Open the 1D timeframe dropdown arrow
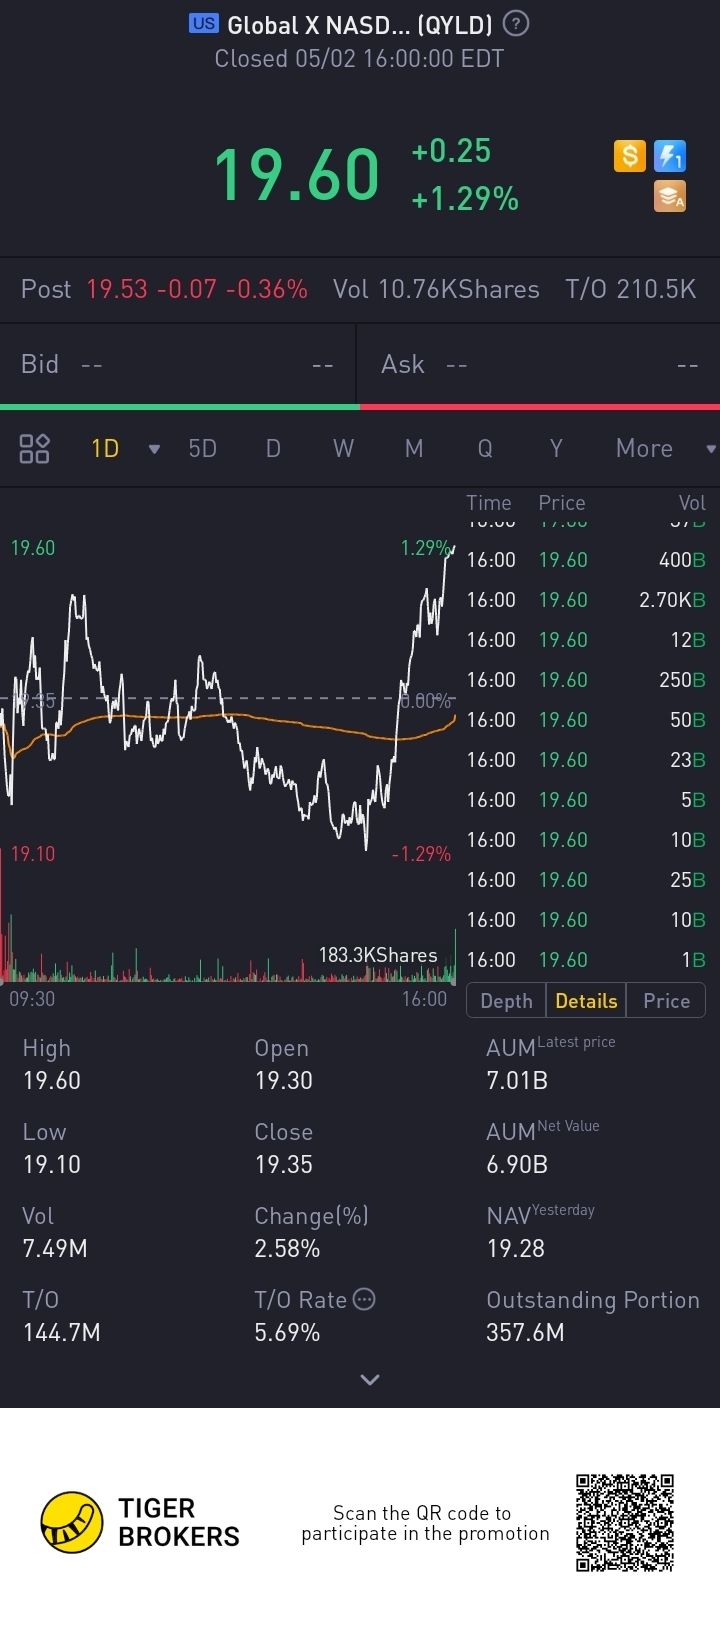The width and height of the screenshot is (720, 1638). 154,449
